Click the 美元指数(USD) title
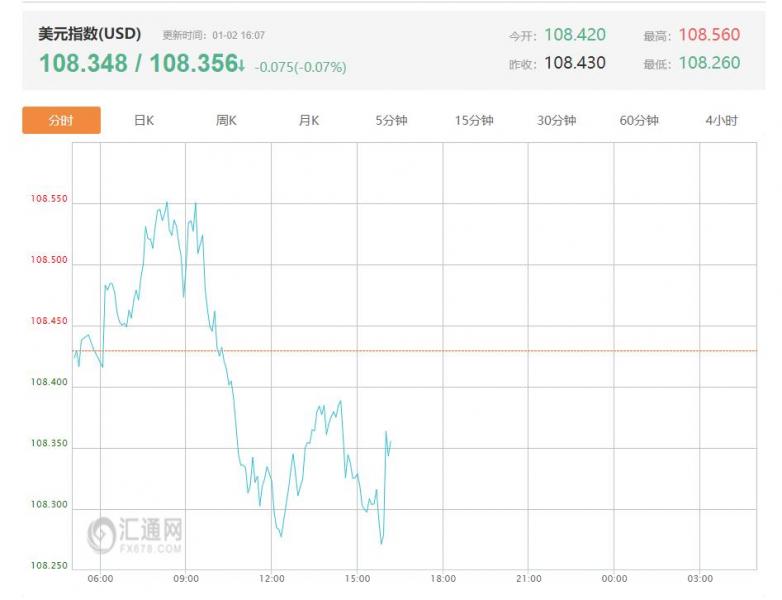Viewport: 782px width, 600px height. coord(90,34)
